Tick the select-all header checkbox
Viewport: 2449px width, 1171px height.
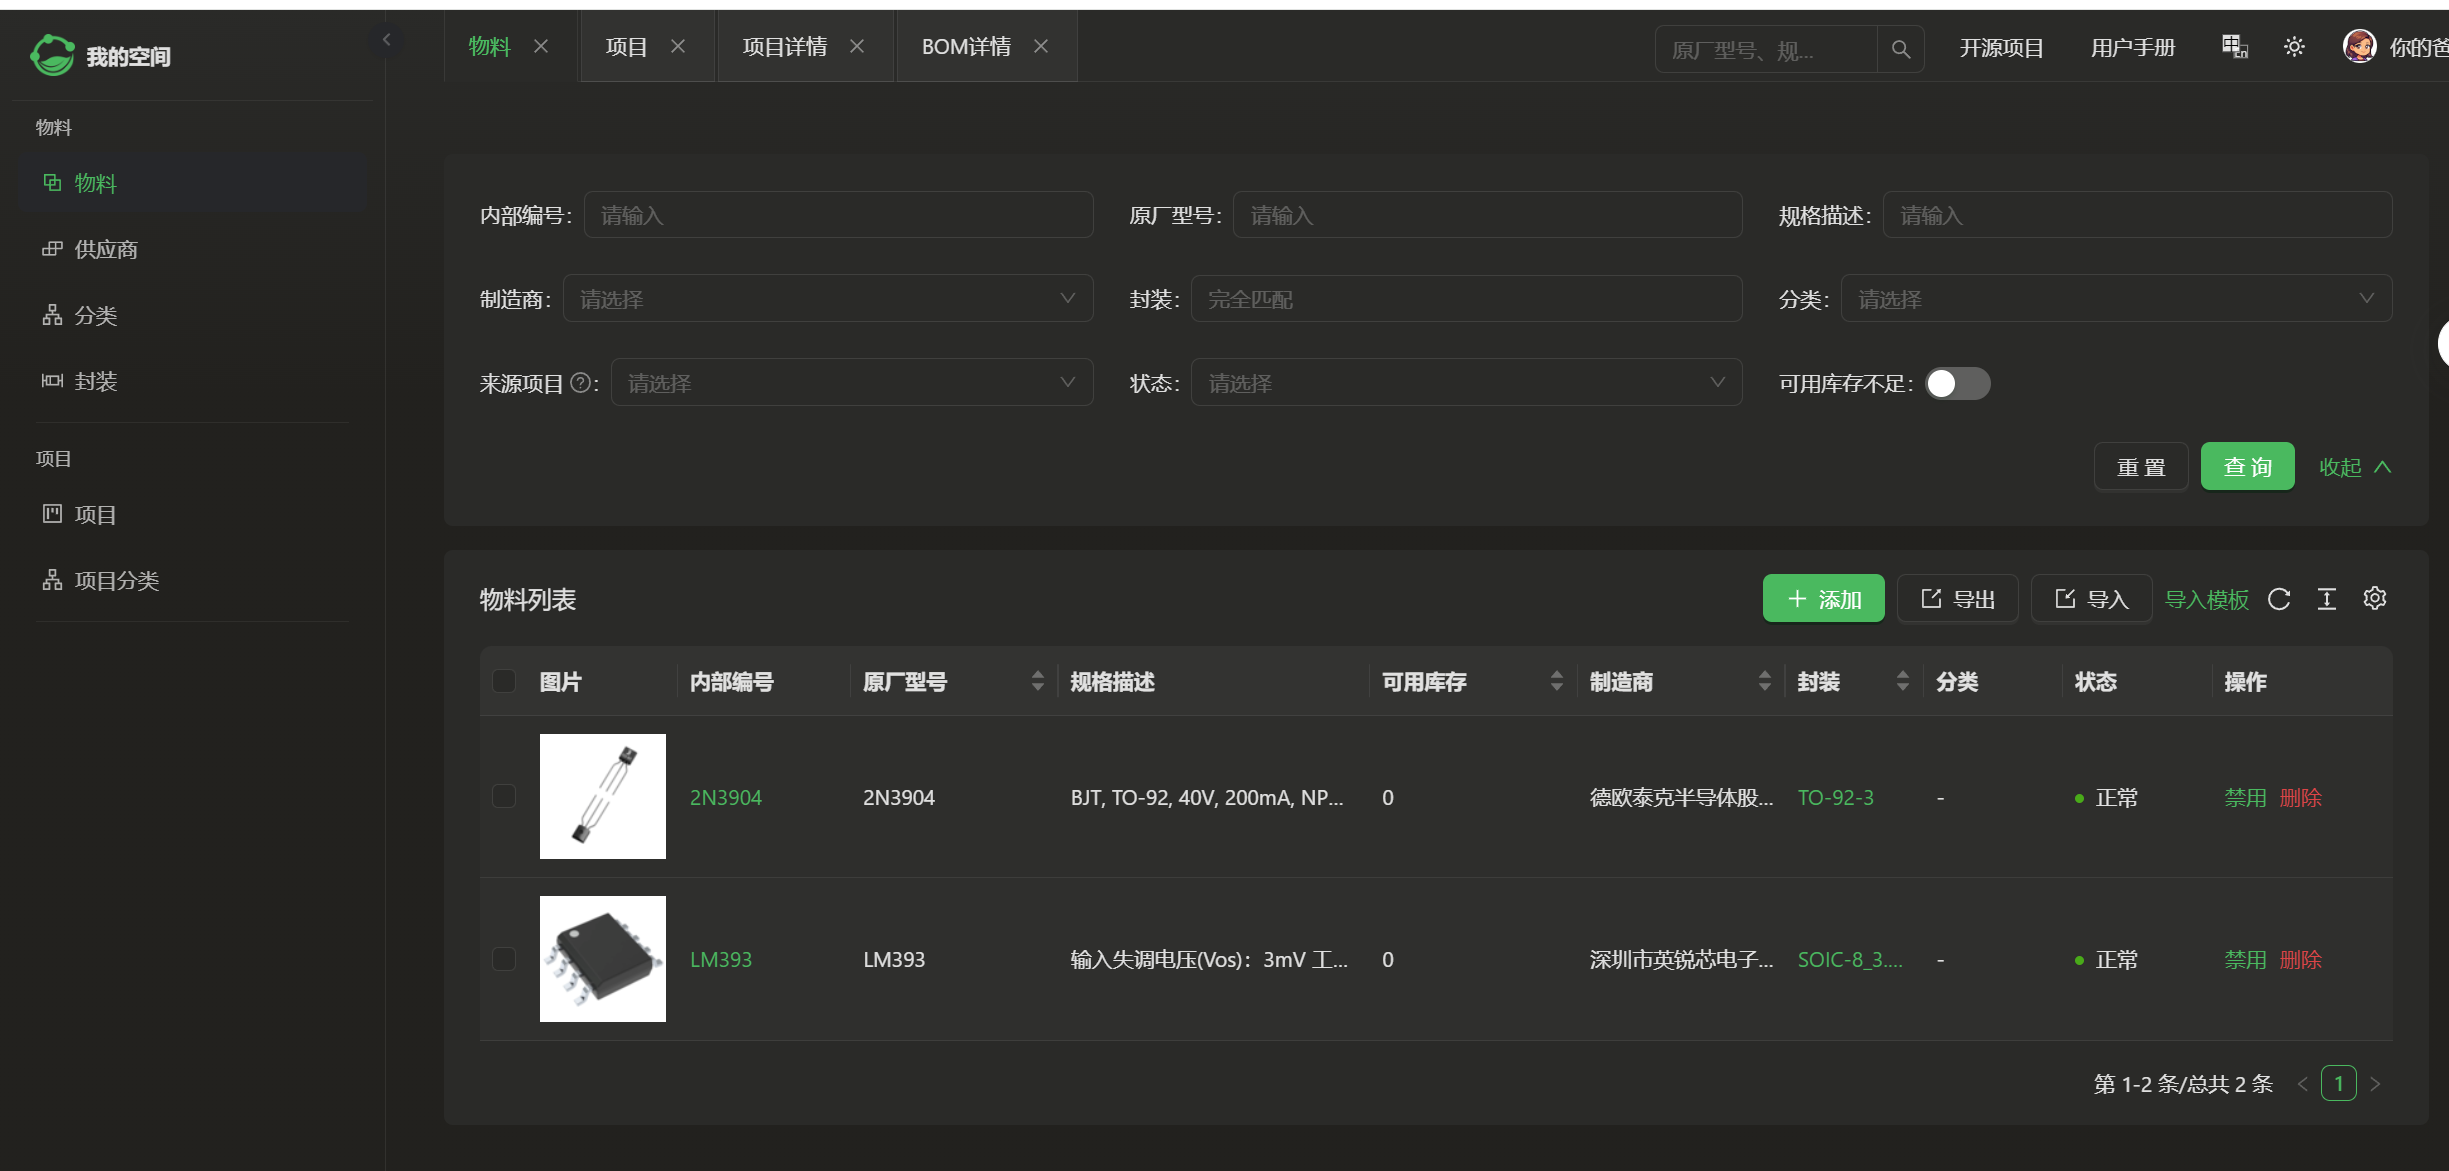(504, 681)
